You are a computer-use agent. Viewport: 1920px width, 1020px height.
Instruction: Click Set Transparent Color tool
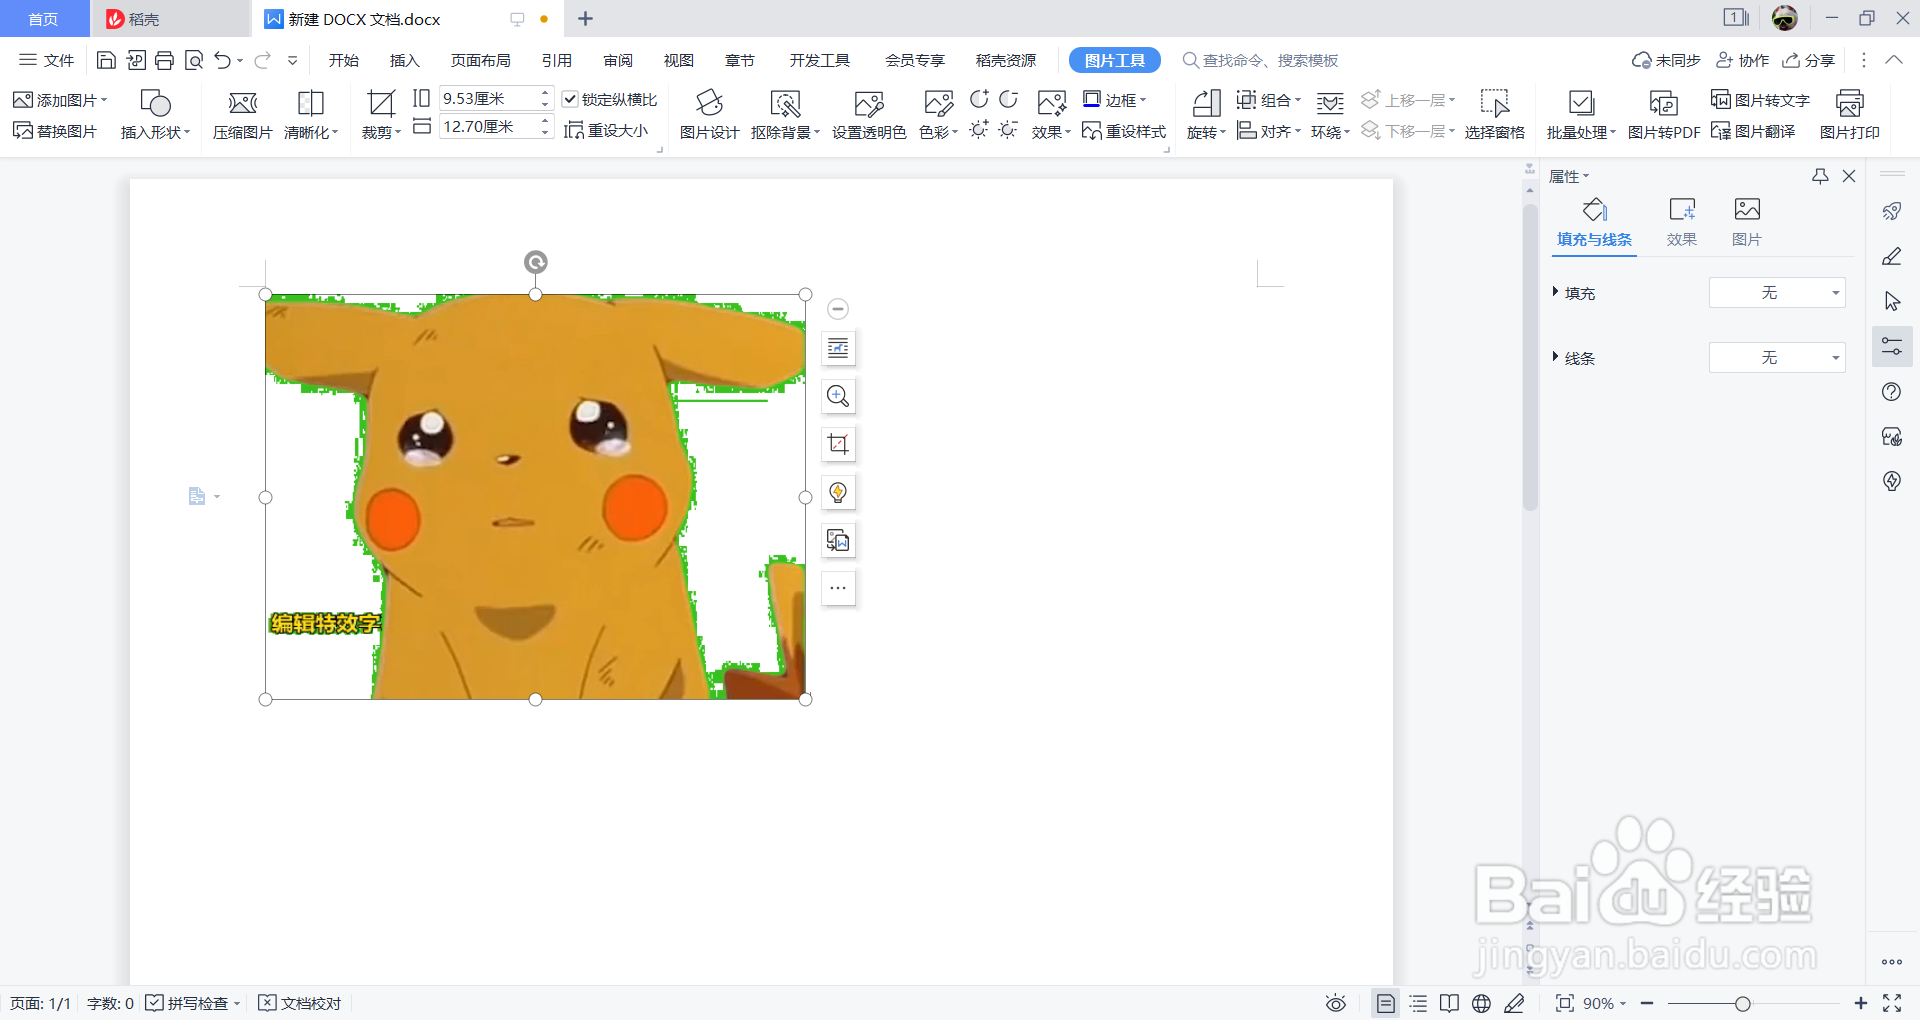click(x=869, y=116)
